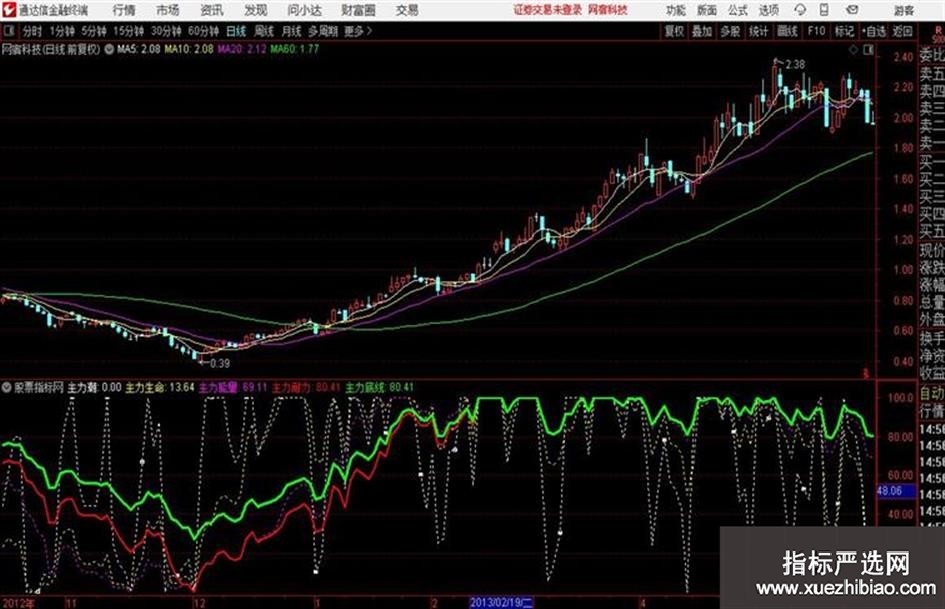Open the 选项 menu
Viewport: 945px width, 609px height.
click(x=768, y=10)
